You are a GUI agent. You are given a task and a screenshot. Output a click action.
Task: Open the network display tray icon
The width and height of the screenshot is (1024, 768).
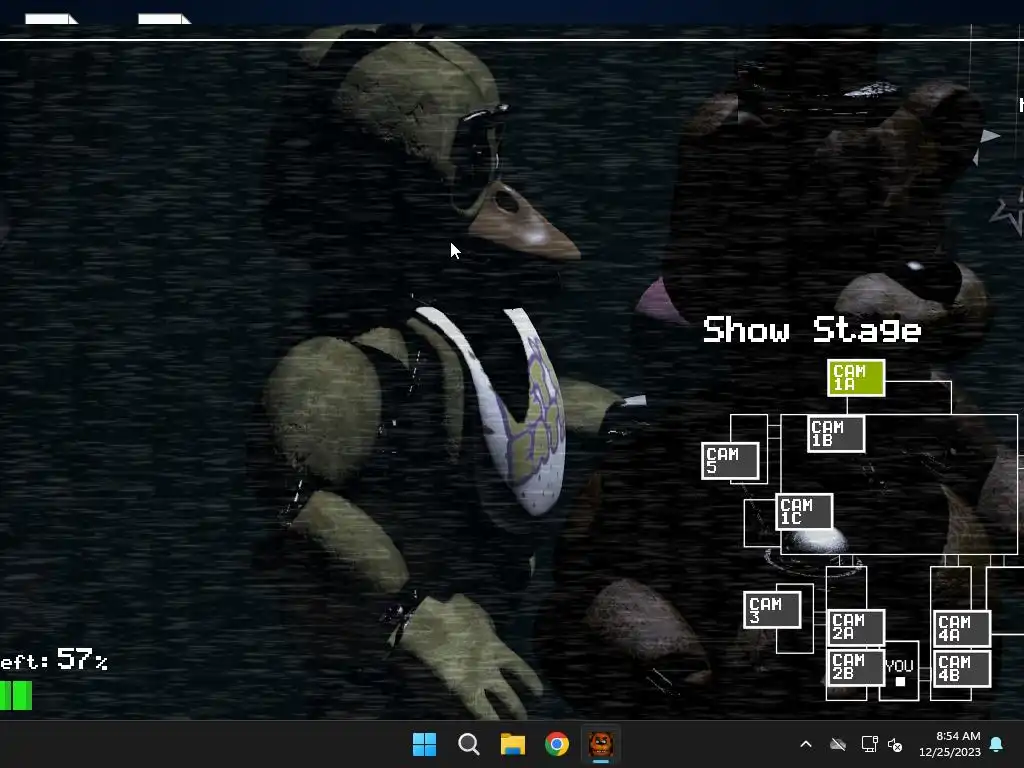[869, 744]
